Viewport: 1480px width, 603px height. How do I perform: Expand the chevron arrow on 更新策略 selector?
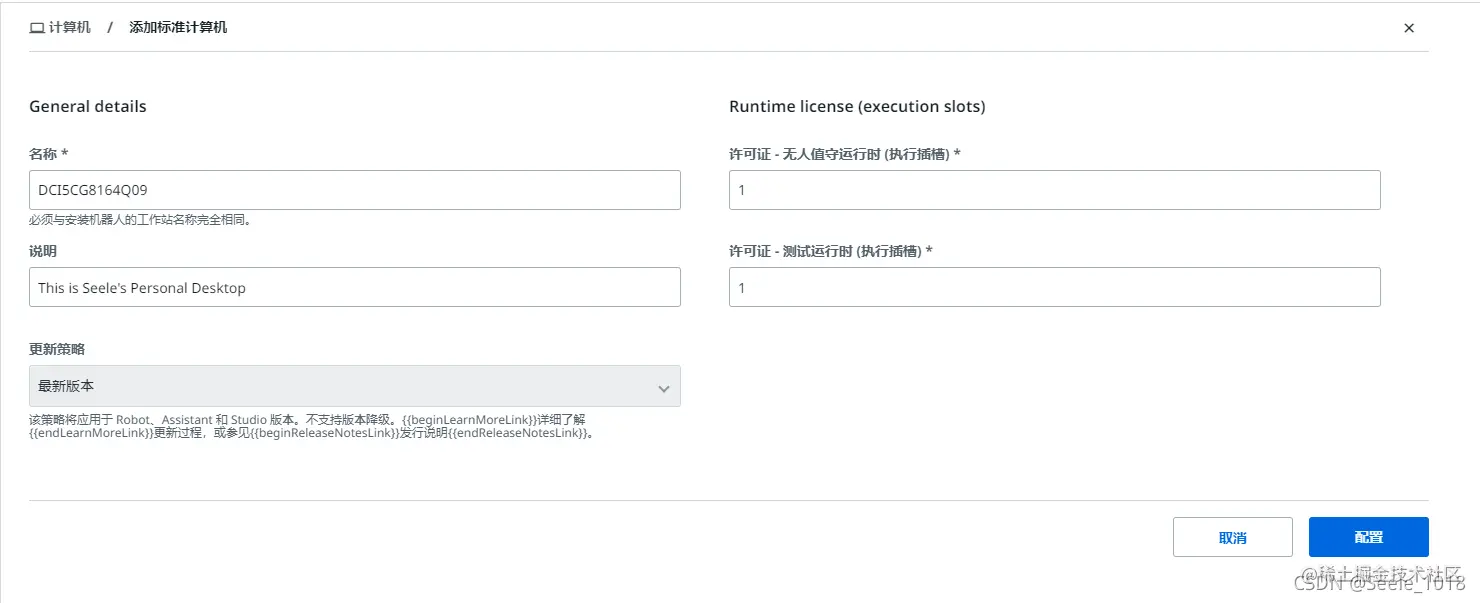point(663,388)
